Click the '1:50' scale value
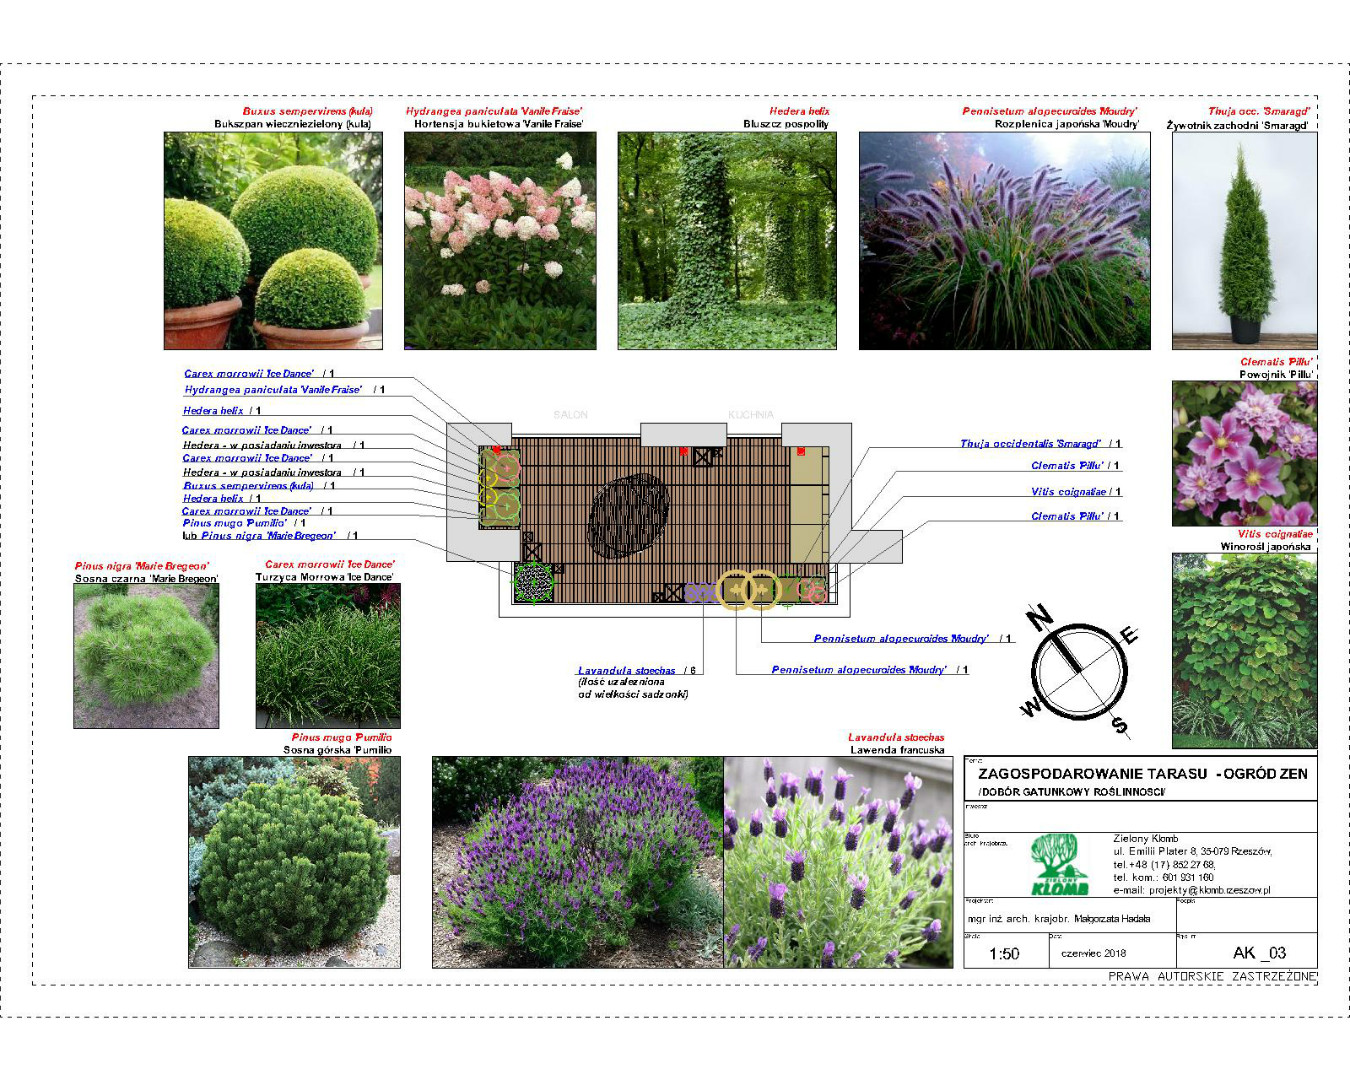Screen dimensions: 1350x1080 coord(1004,953)
